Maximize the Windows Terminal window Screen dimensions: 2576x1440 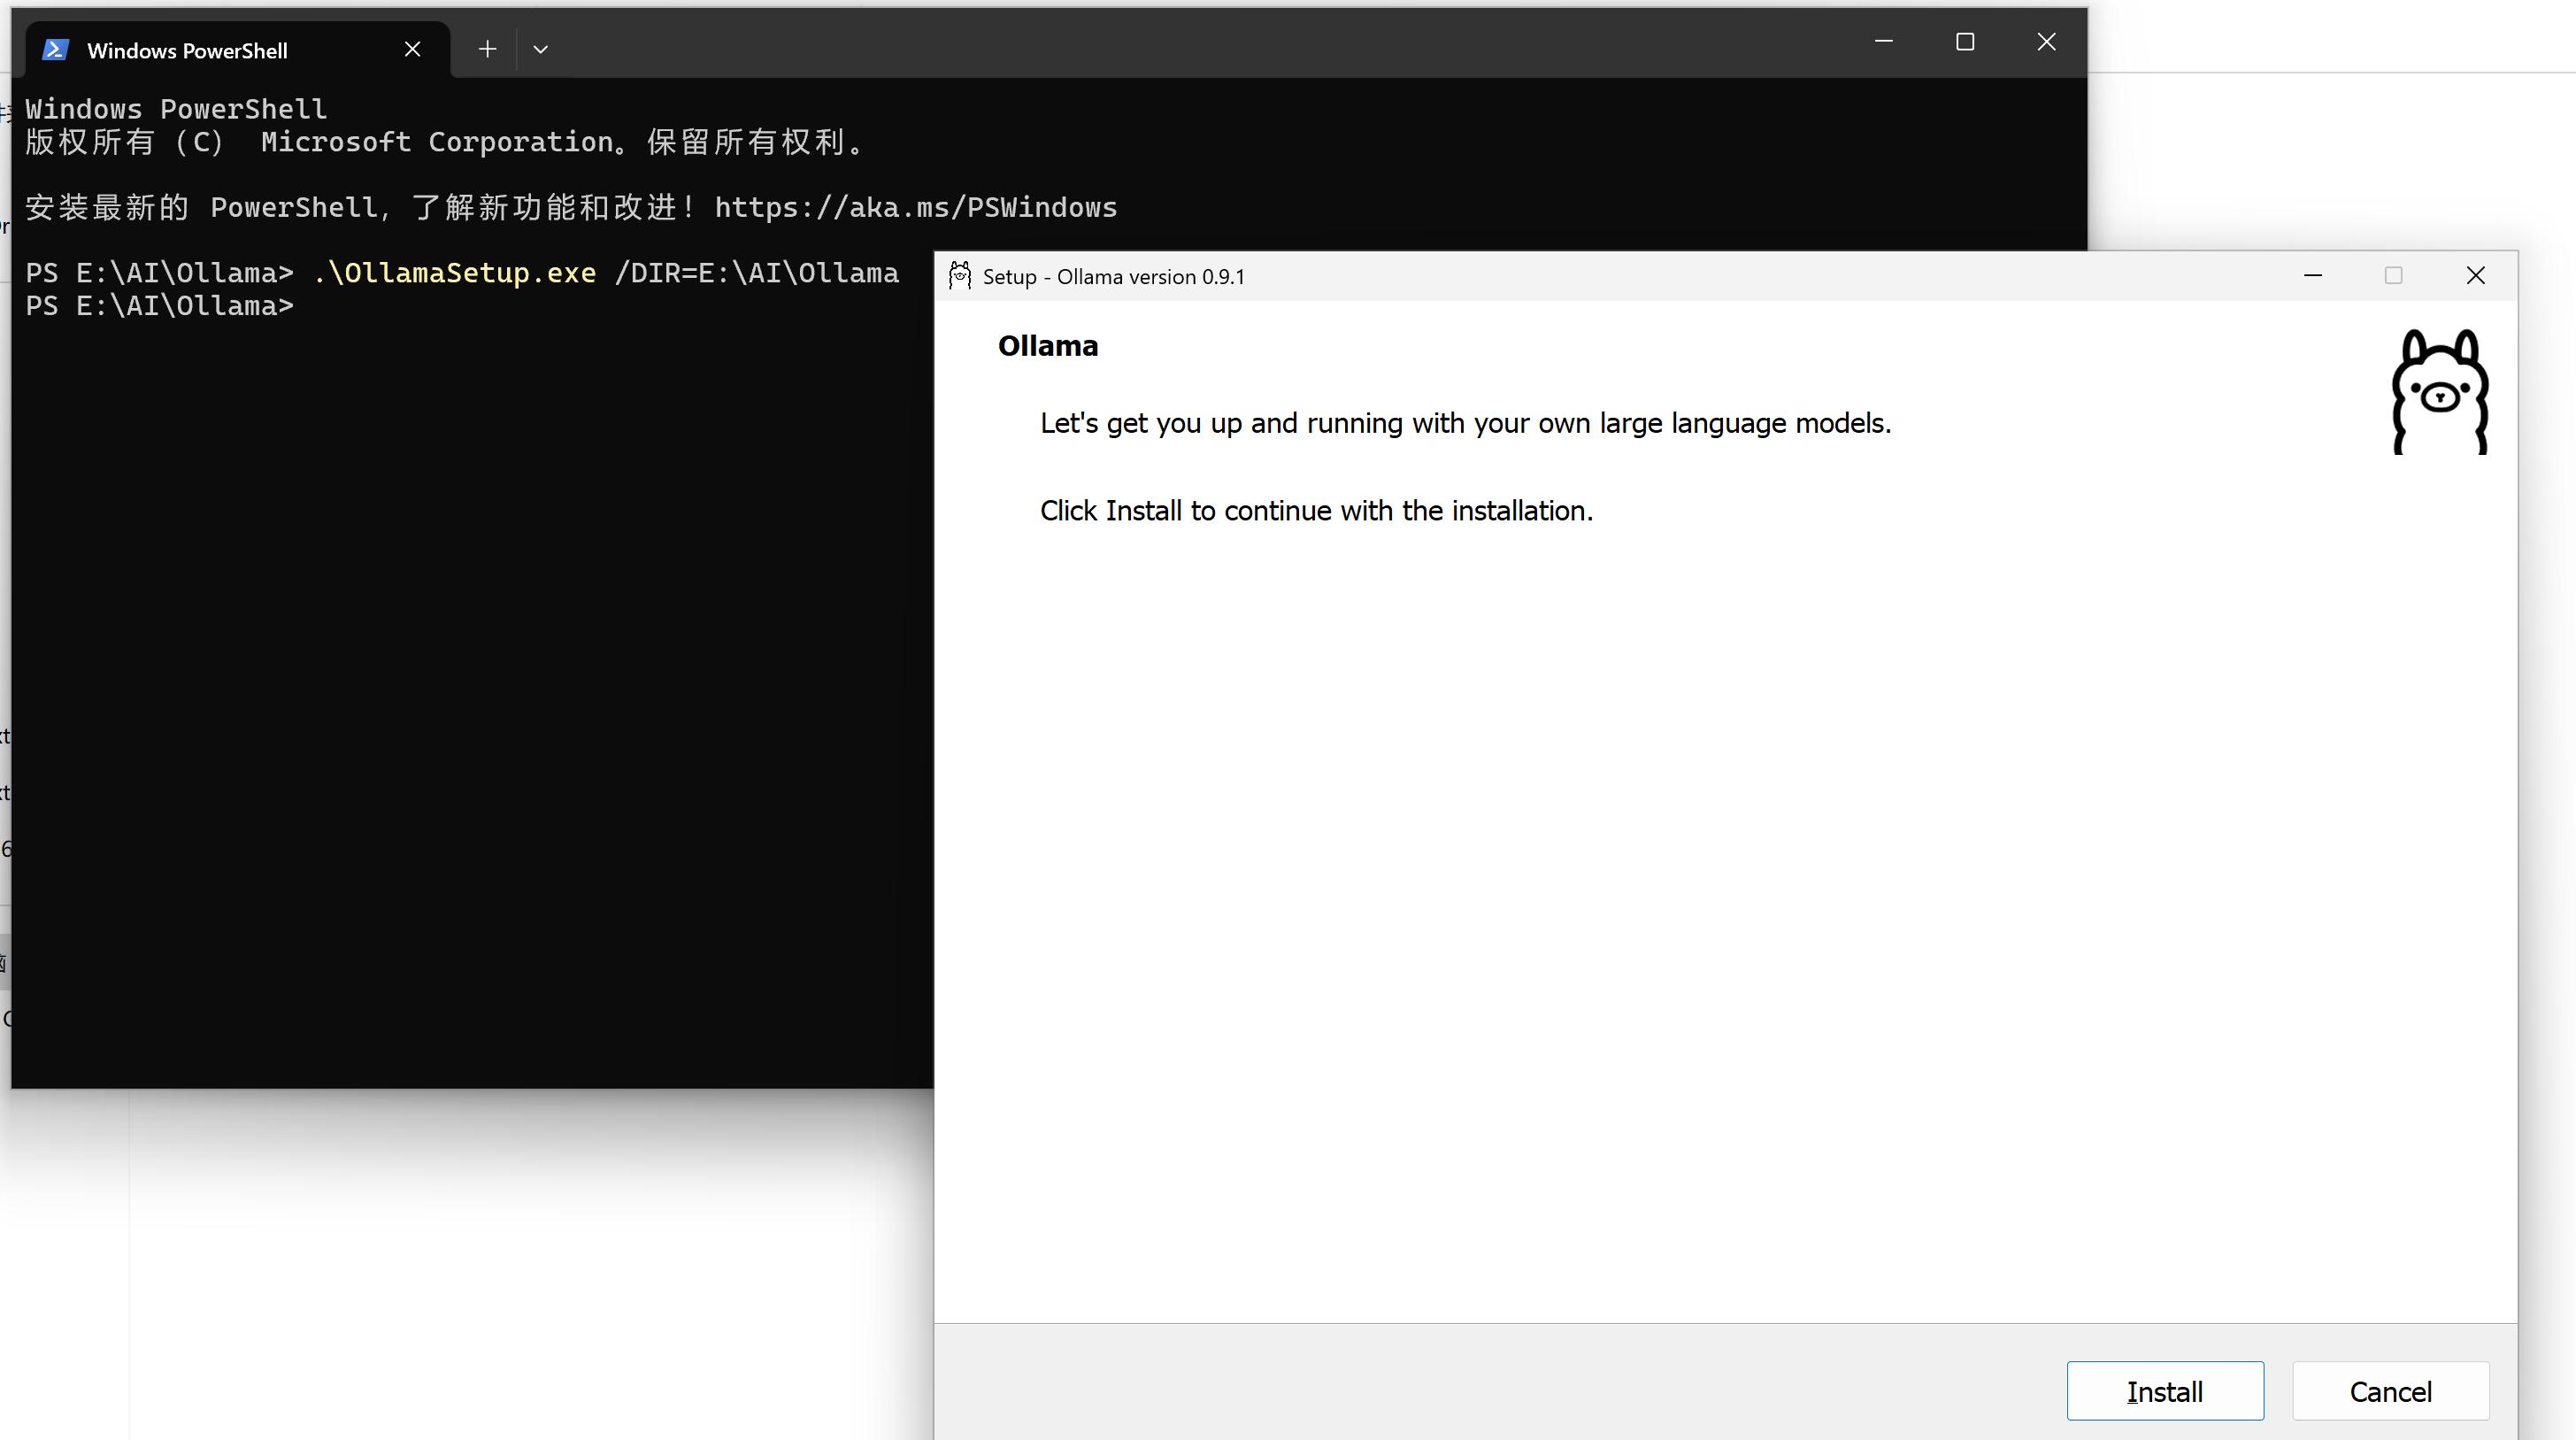1964,42
